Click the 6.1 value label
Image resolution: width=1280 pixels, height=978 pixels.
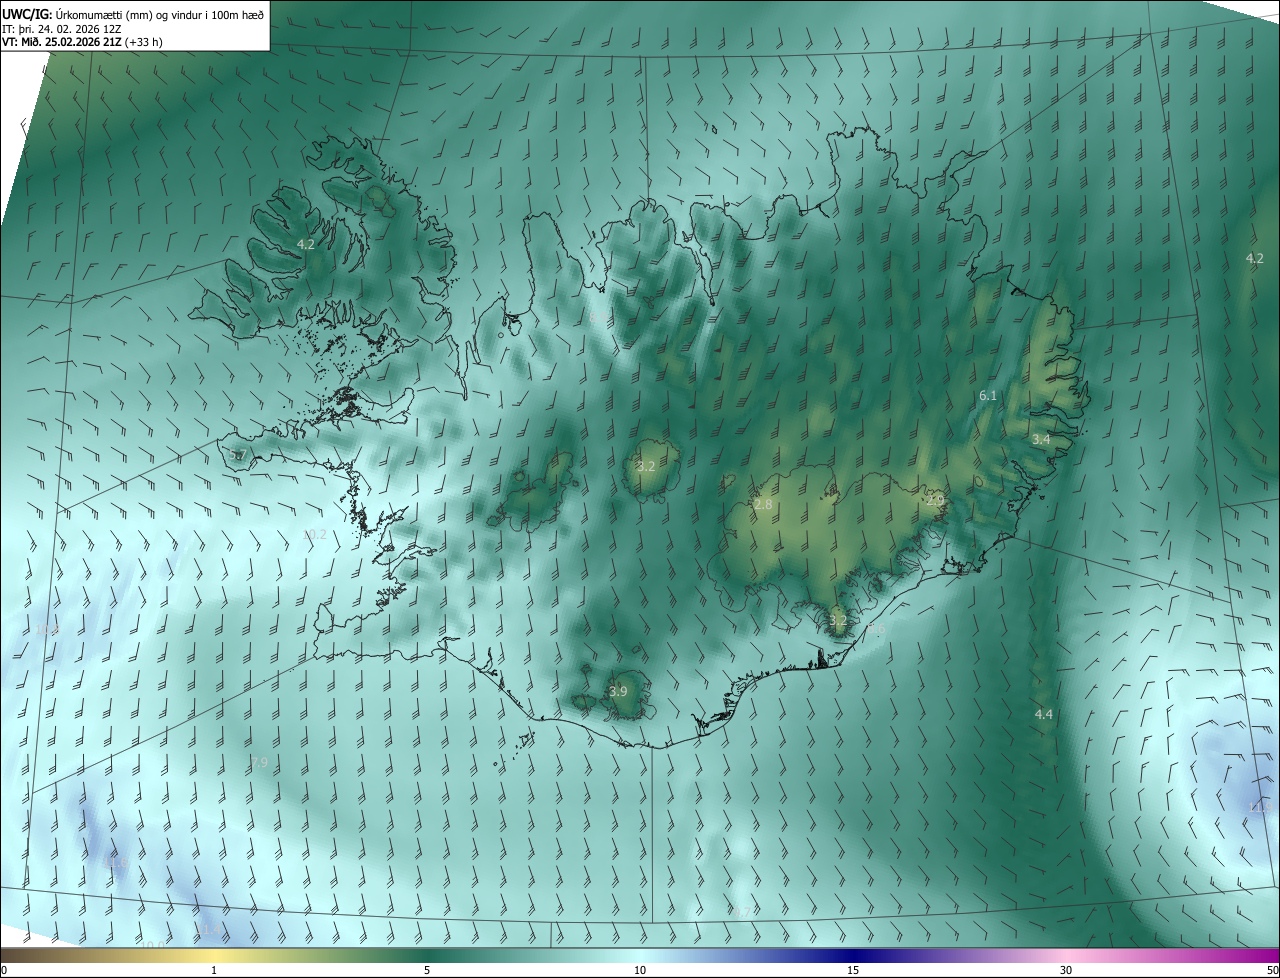[988, 396]
